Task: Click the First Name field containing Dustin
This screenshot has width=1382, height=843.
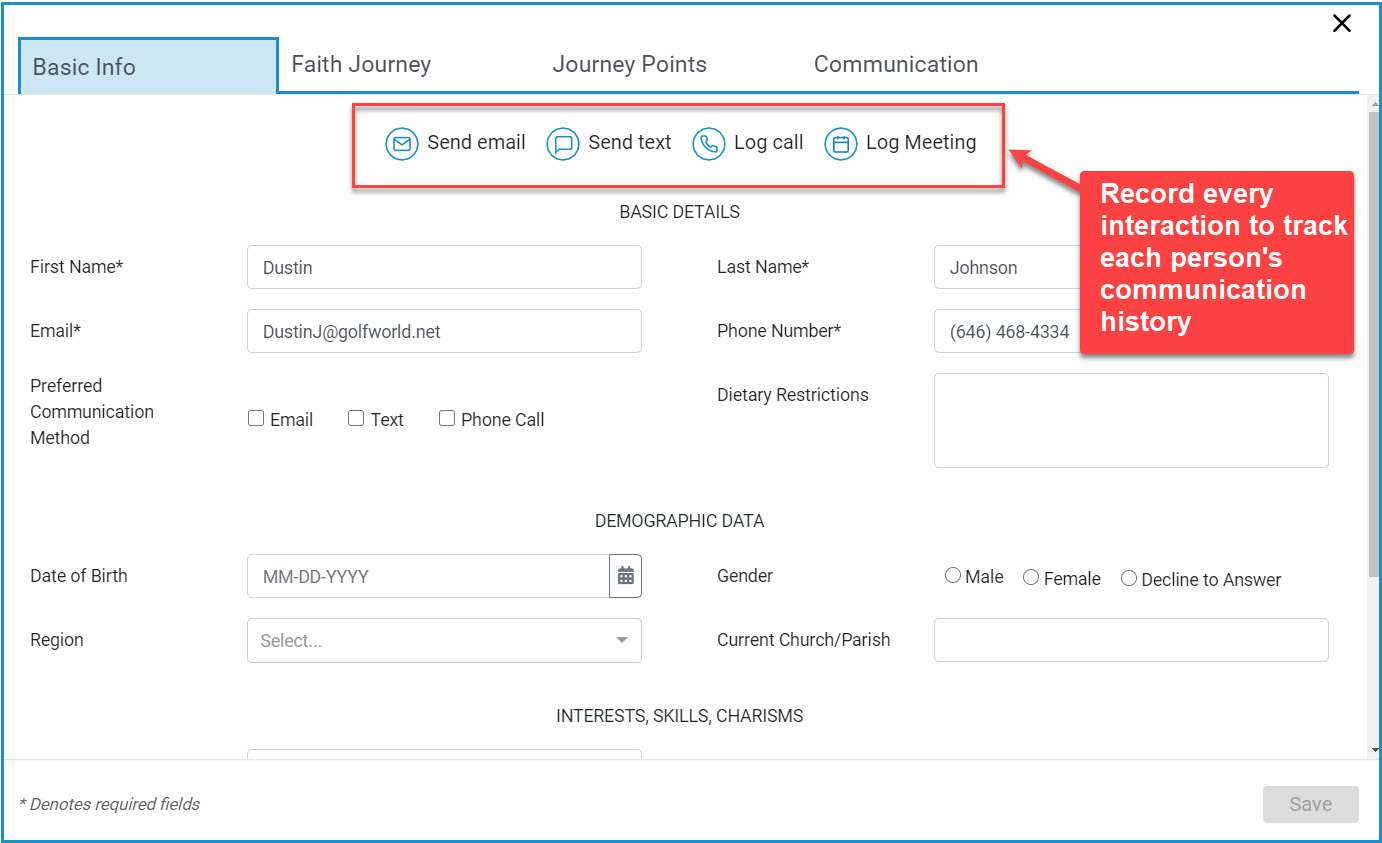Action: tap(444, 268)
